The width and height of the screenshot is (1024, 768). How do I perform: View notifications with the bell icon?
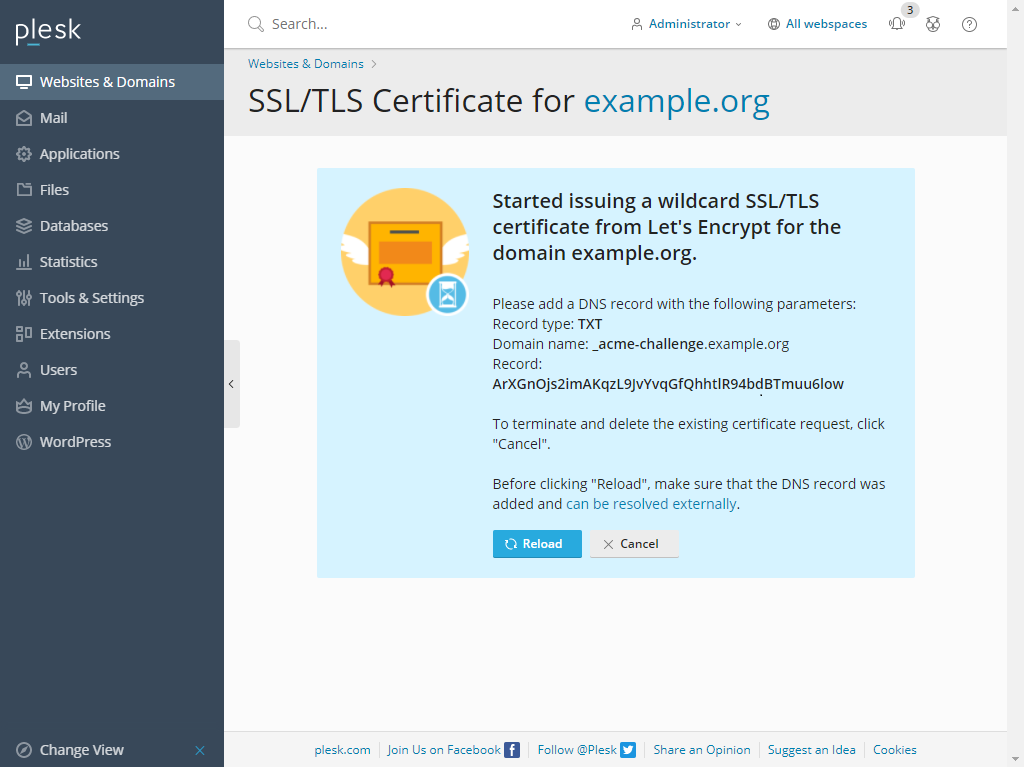pos(897,24)
